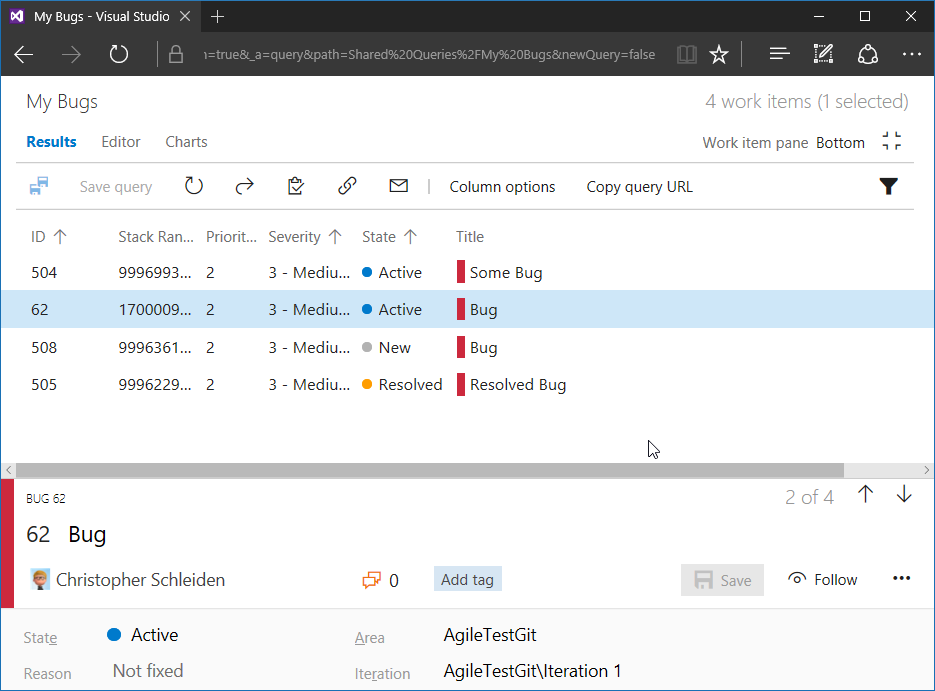Add page to favorites star icon
Image resolution: width=935 pixels, height=691 pixels.
pos(719,55)
